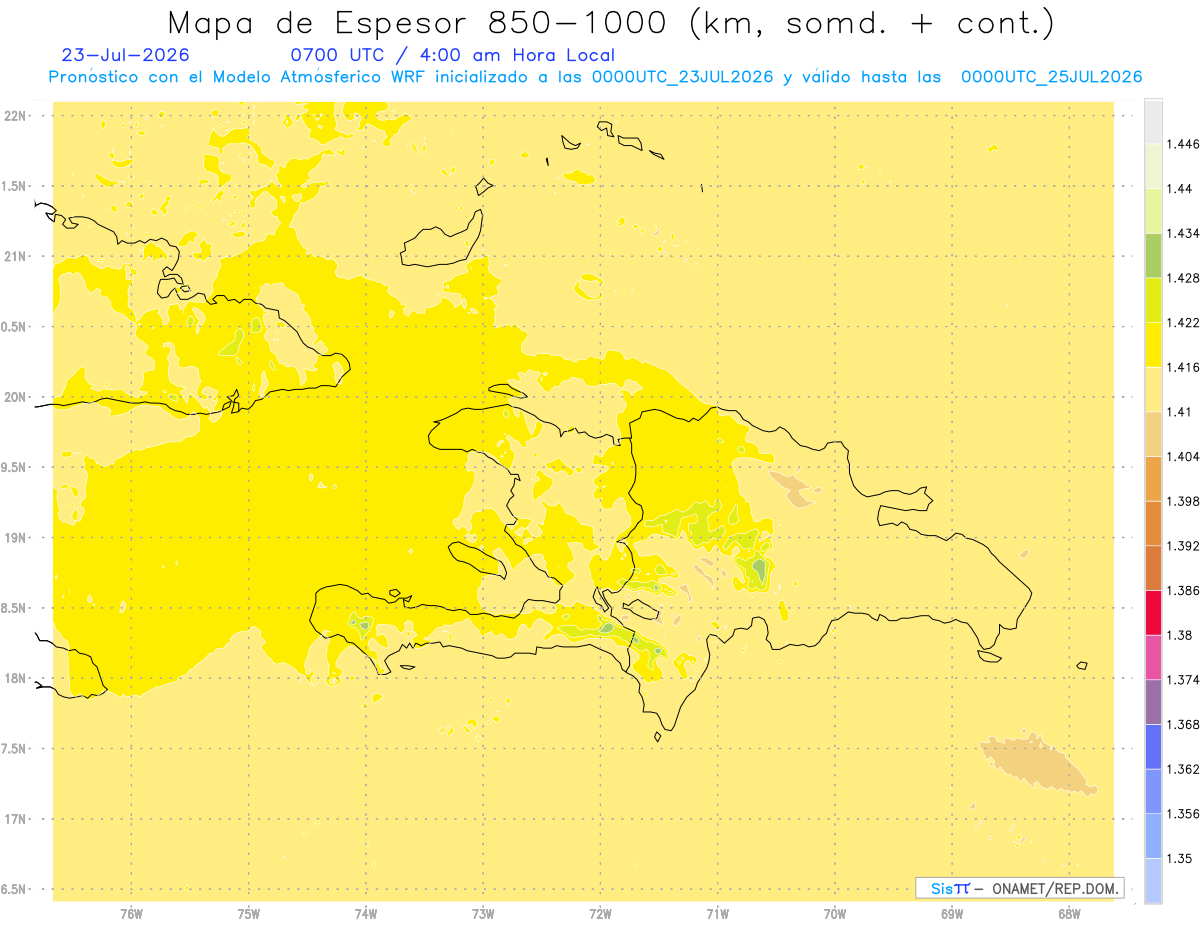Click the legend value '1.368'
1200x927 pixels.
(x=1183, y=724)
